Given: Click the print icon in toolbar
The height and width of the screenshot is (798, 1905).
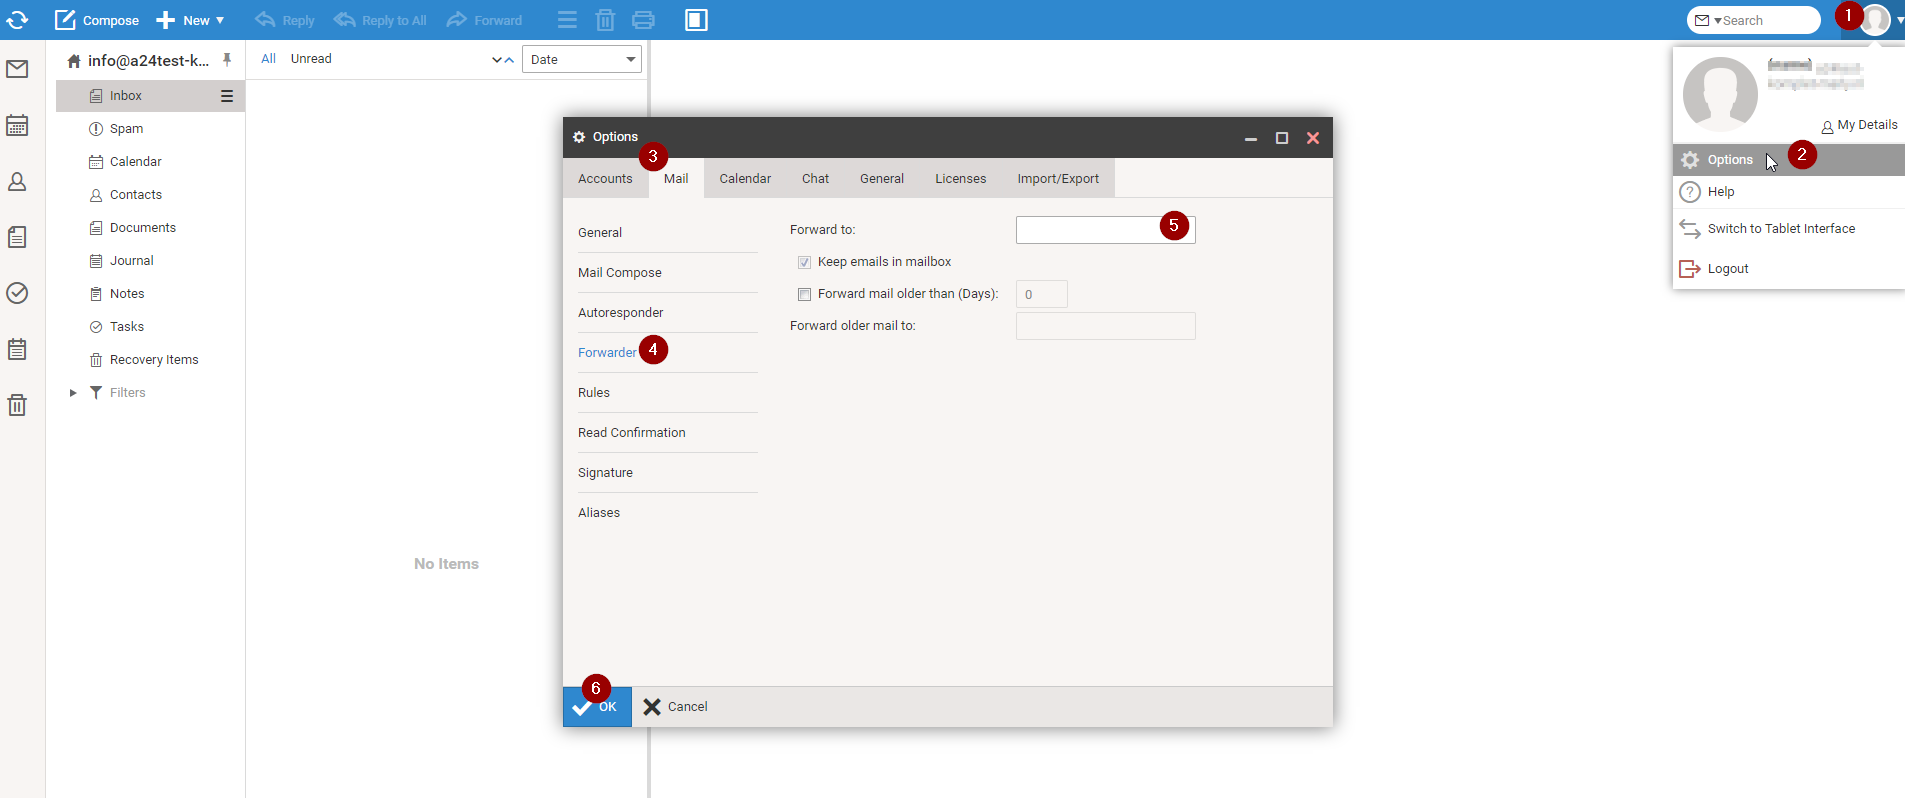Looking at the screenshot, I should [643, 20].
